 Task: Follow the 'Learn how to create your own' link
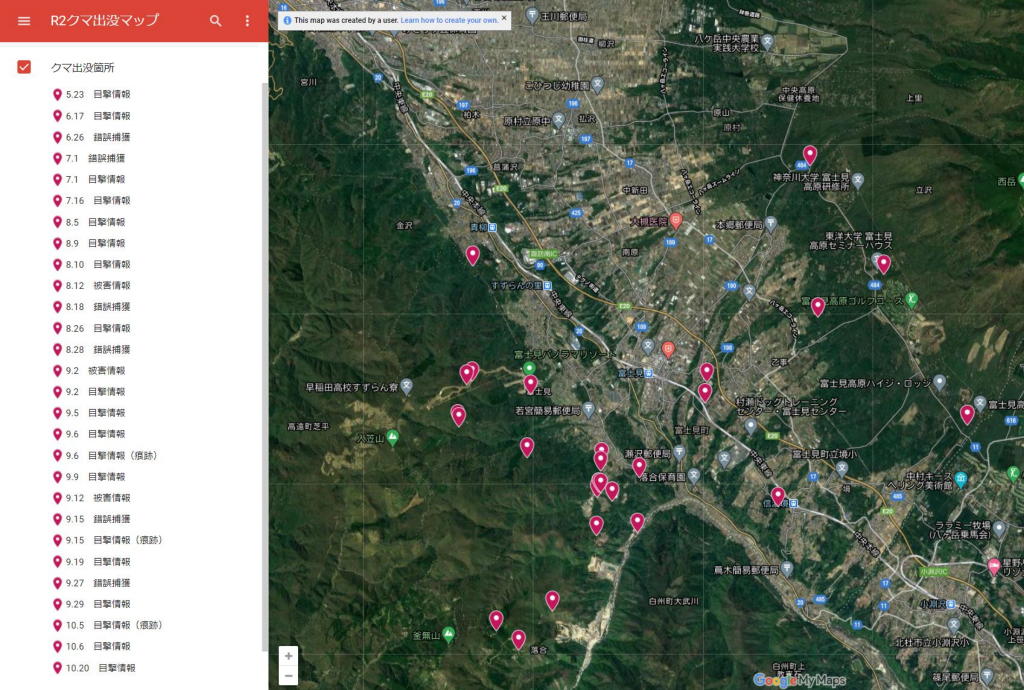[448, 20]
